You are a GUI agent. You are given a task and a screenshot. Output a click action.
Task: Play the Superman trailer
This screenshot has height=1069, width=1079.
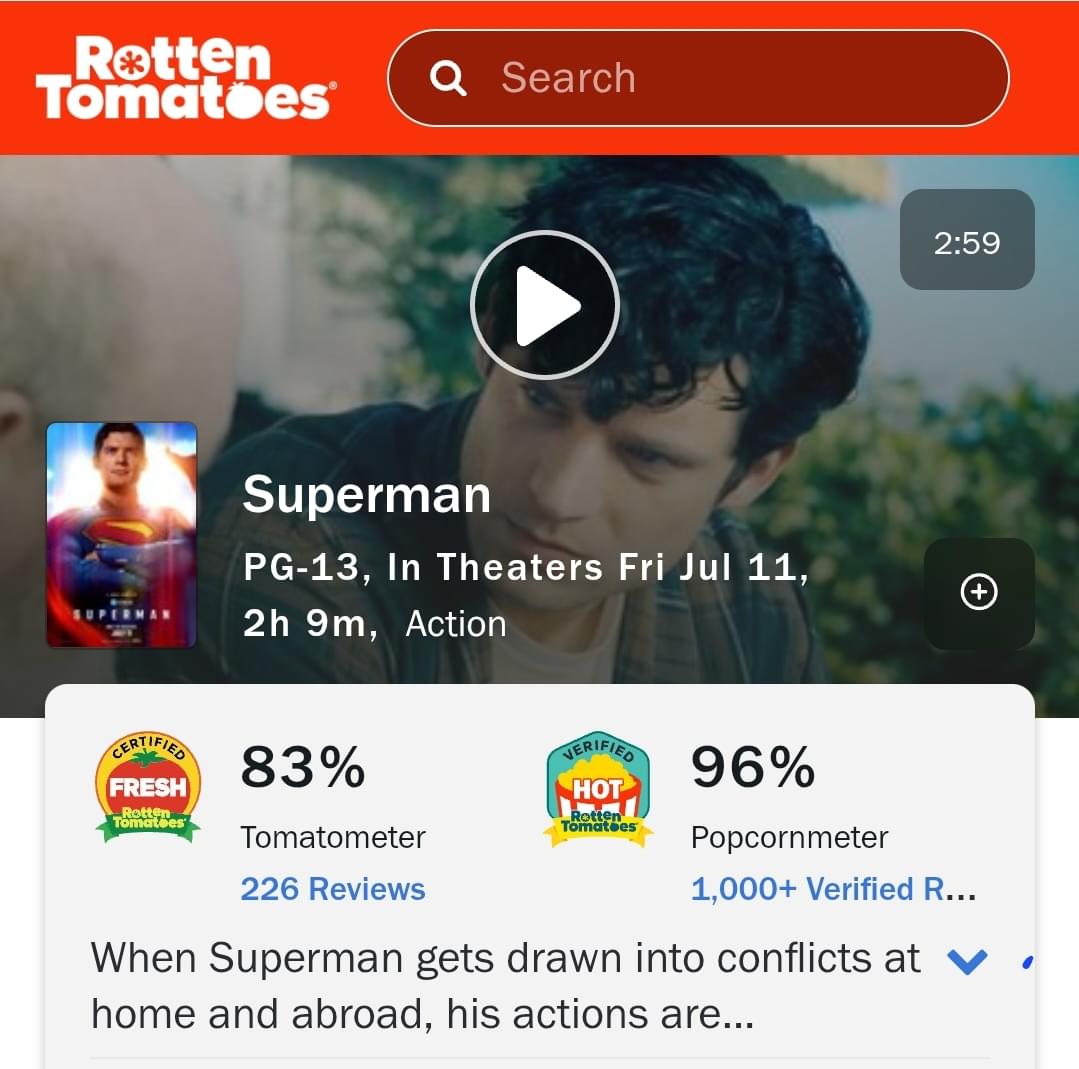tap(545, 305)
